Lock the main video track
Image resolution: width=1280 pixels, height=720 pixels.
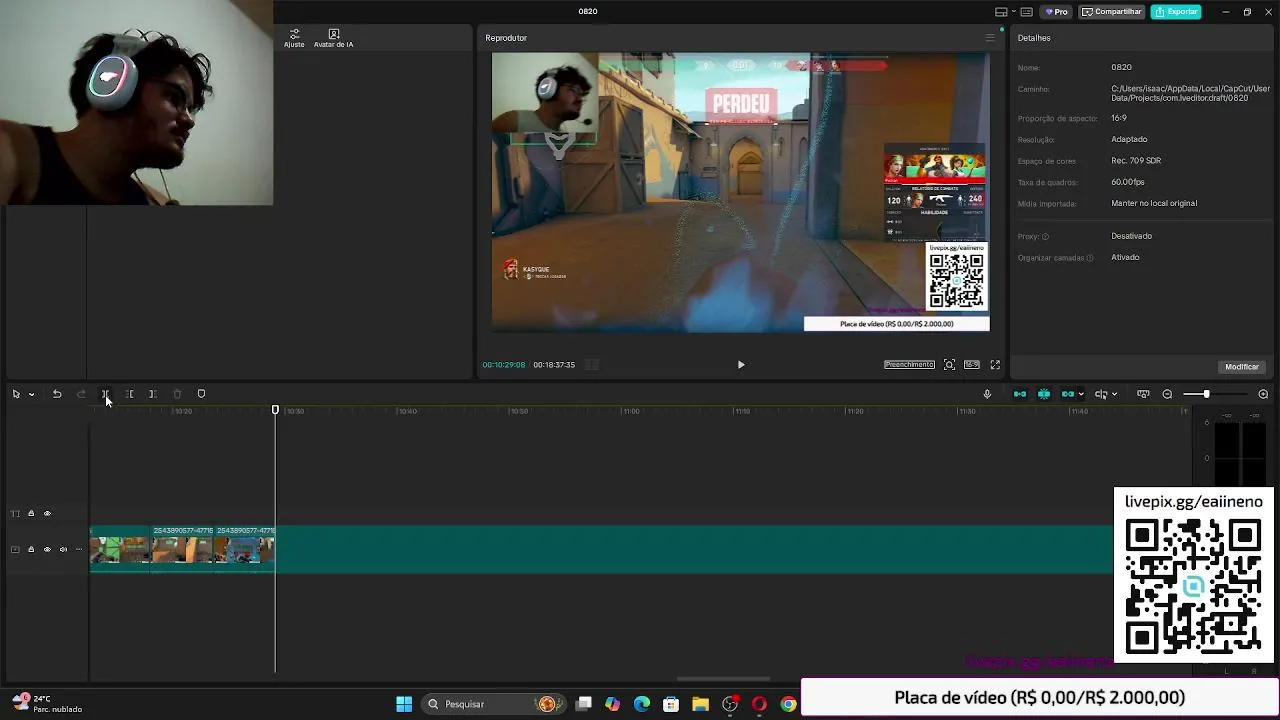(31, 550)
